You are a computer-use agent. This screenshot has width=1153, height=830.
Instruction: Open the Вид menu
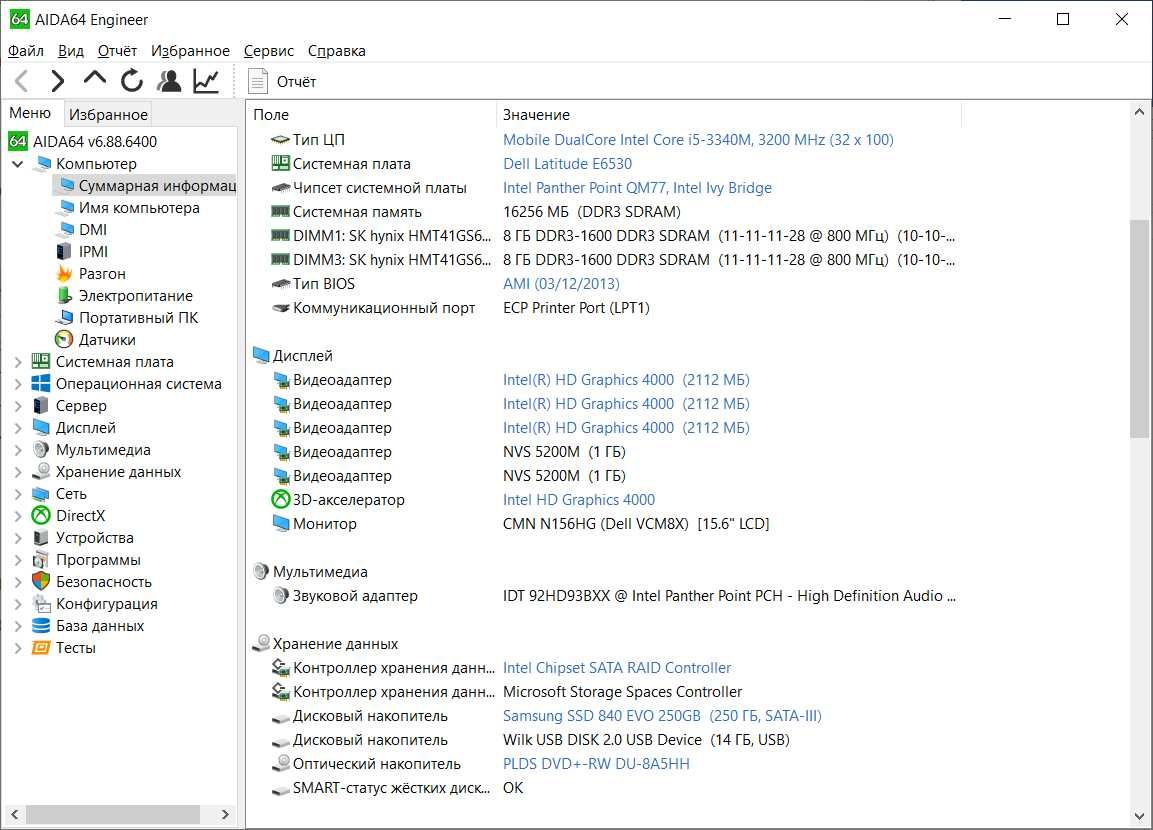71,51
